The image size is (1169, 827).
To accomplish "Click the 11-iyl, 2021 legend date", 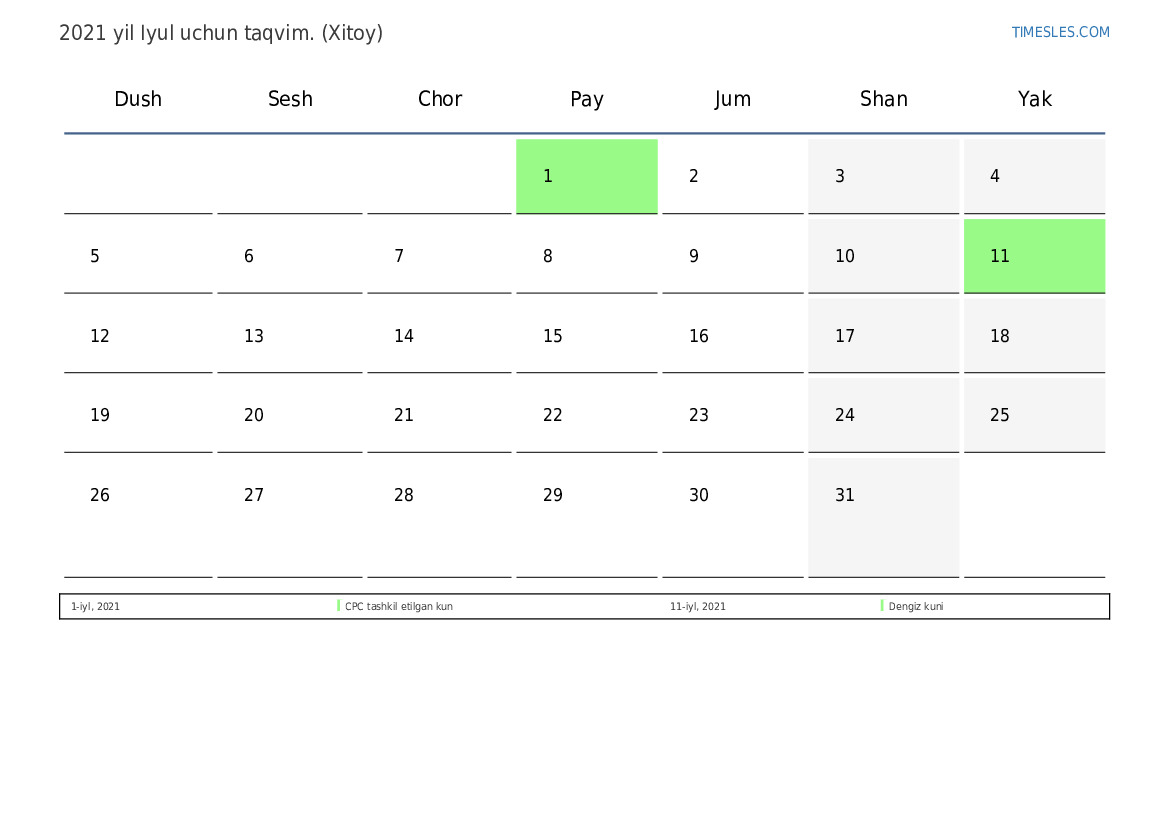I will coord(698,607).
